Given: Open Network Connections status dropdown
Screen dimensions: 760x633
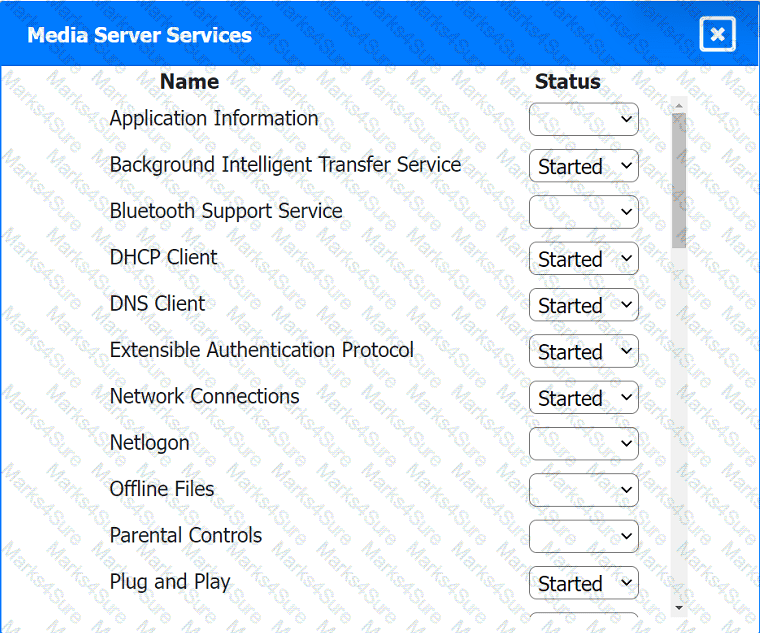Looking at the screenshot, I should tap(583, 398).
